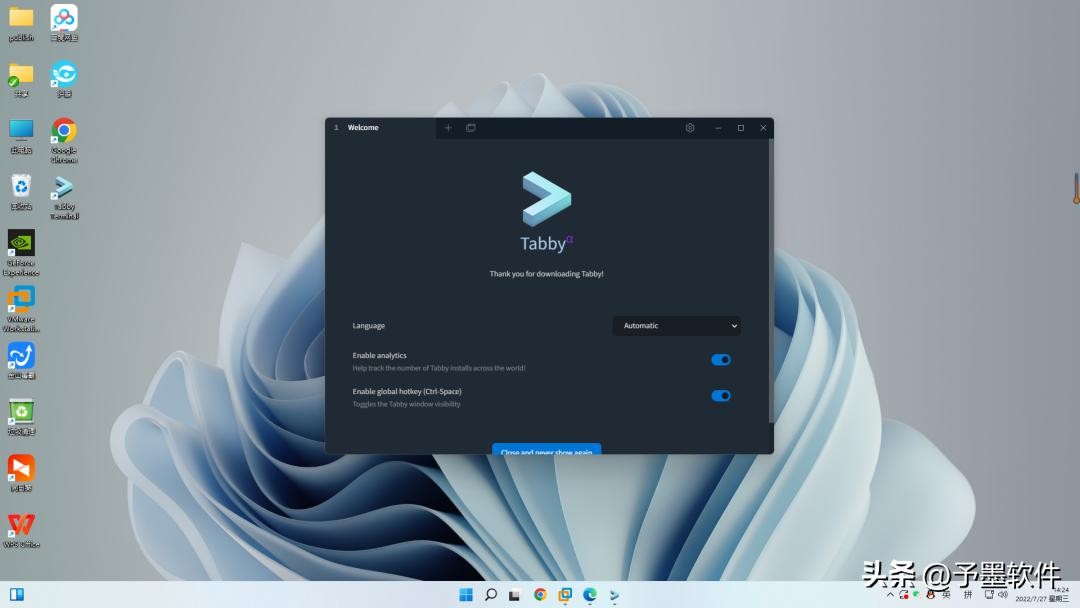
Task: Open Tabby settings gear icon
Action: point(690,128)
